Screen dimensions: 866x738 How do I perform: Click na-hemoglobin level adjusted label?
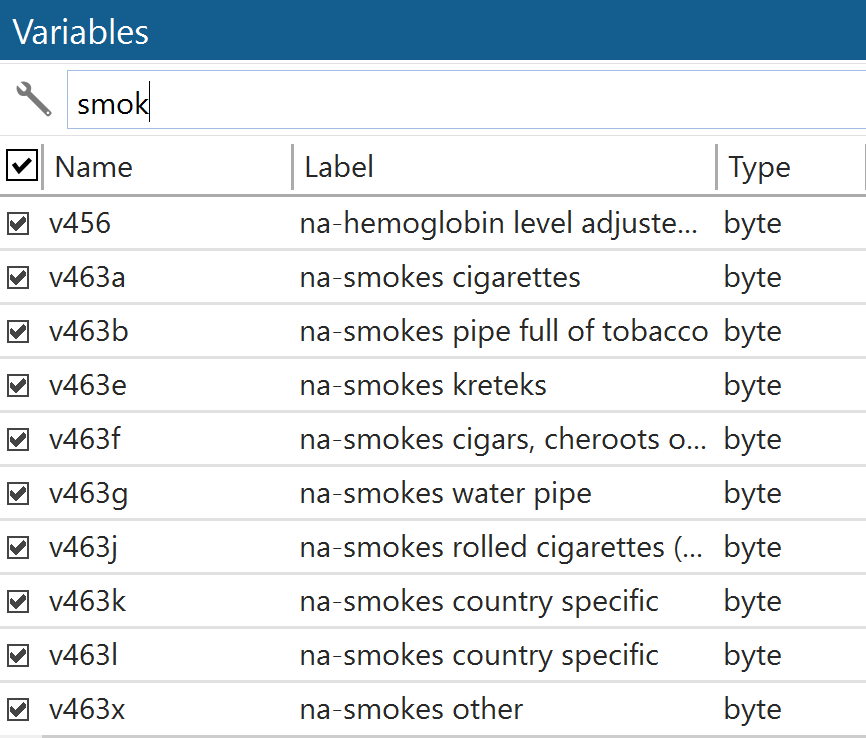498,223
